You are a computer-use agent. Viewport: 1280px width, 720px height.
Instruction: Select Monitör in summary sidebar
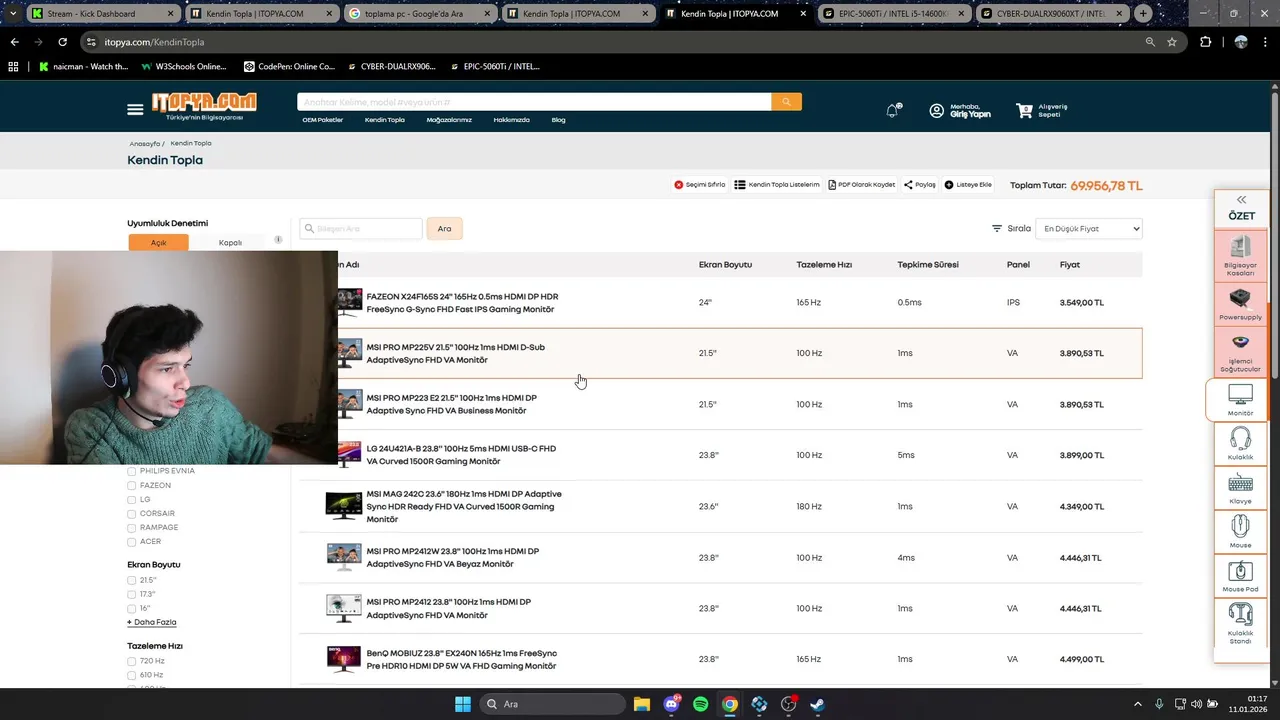1240,399
